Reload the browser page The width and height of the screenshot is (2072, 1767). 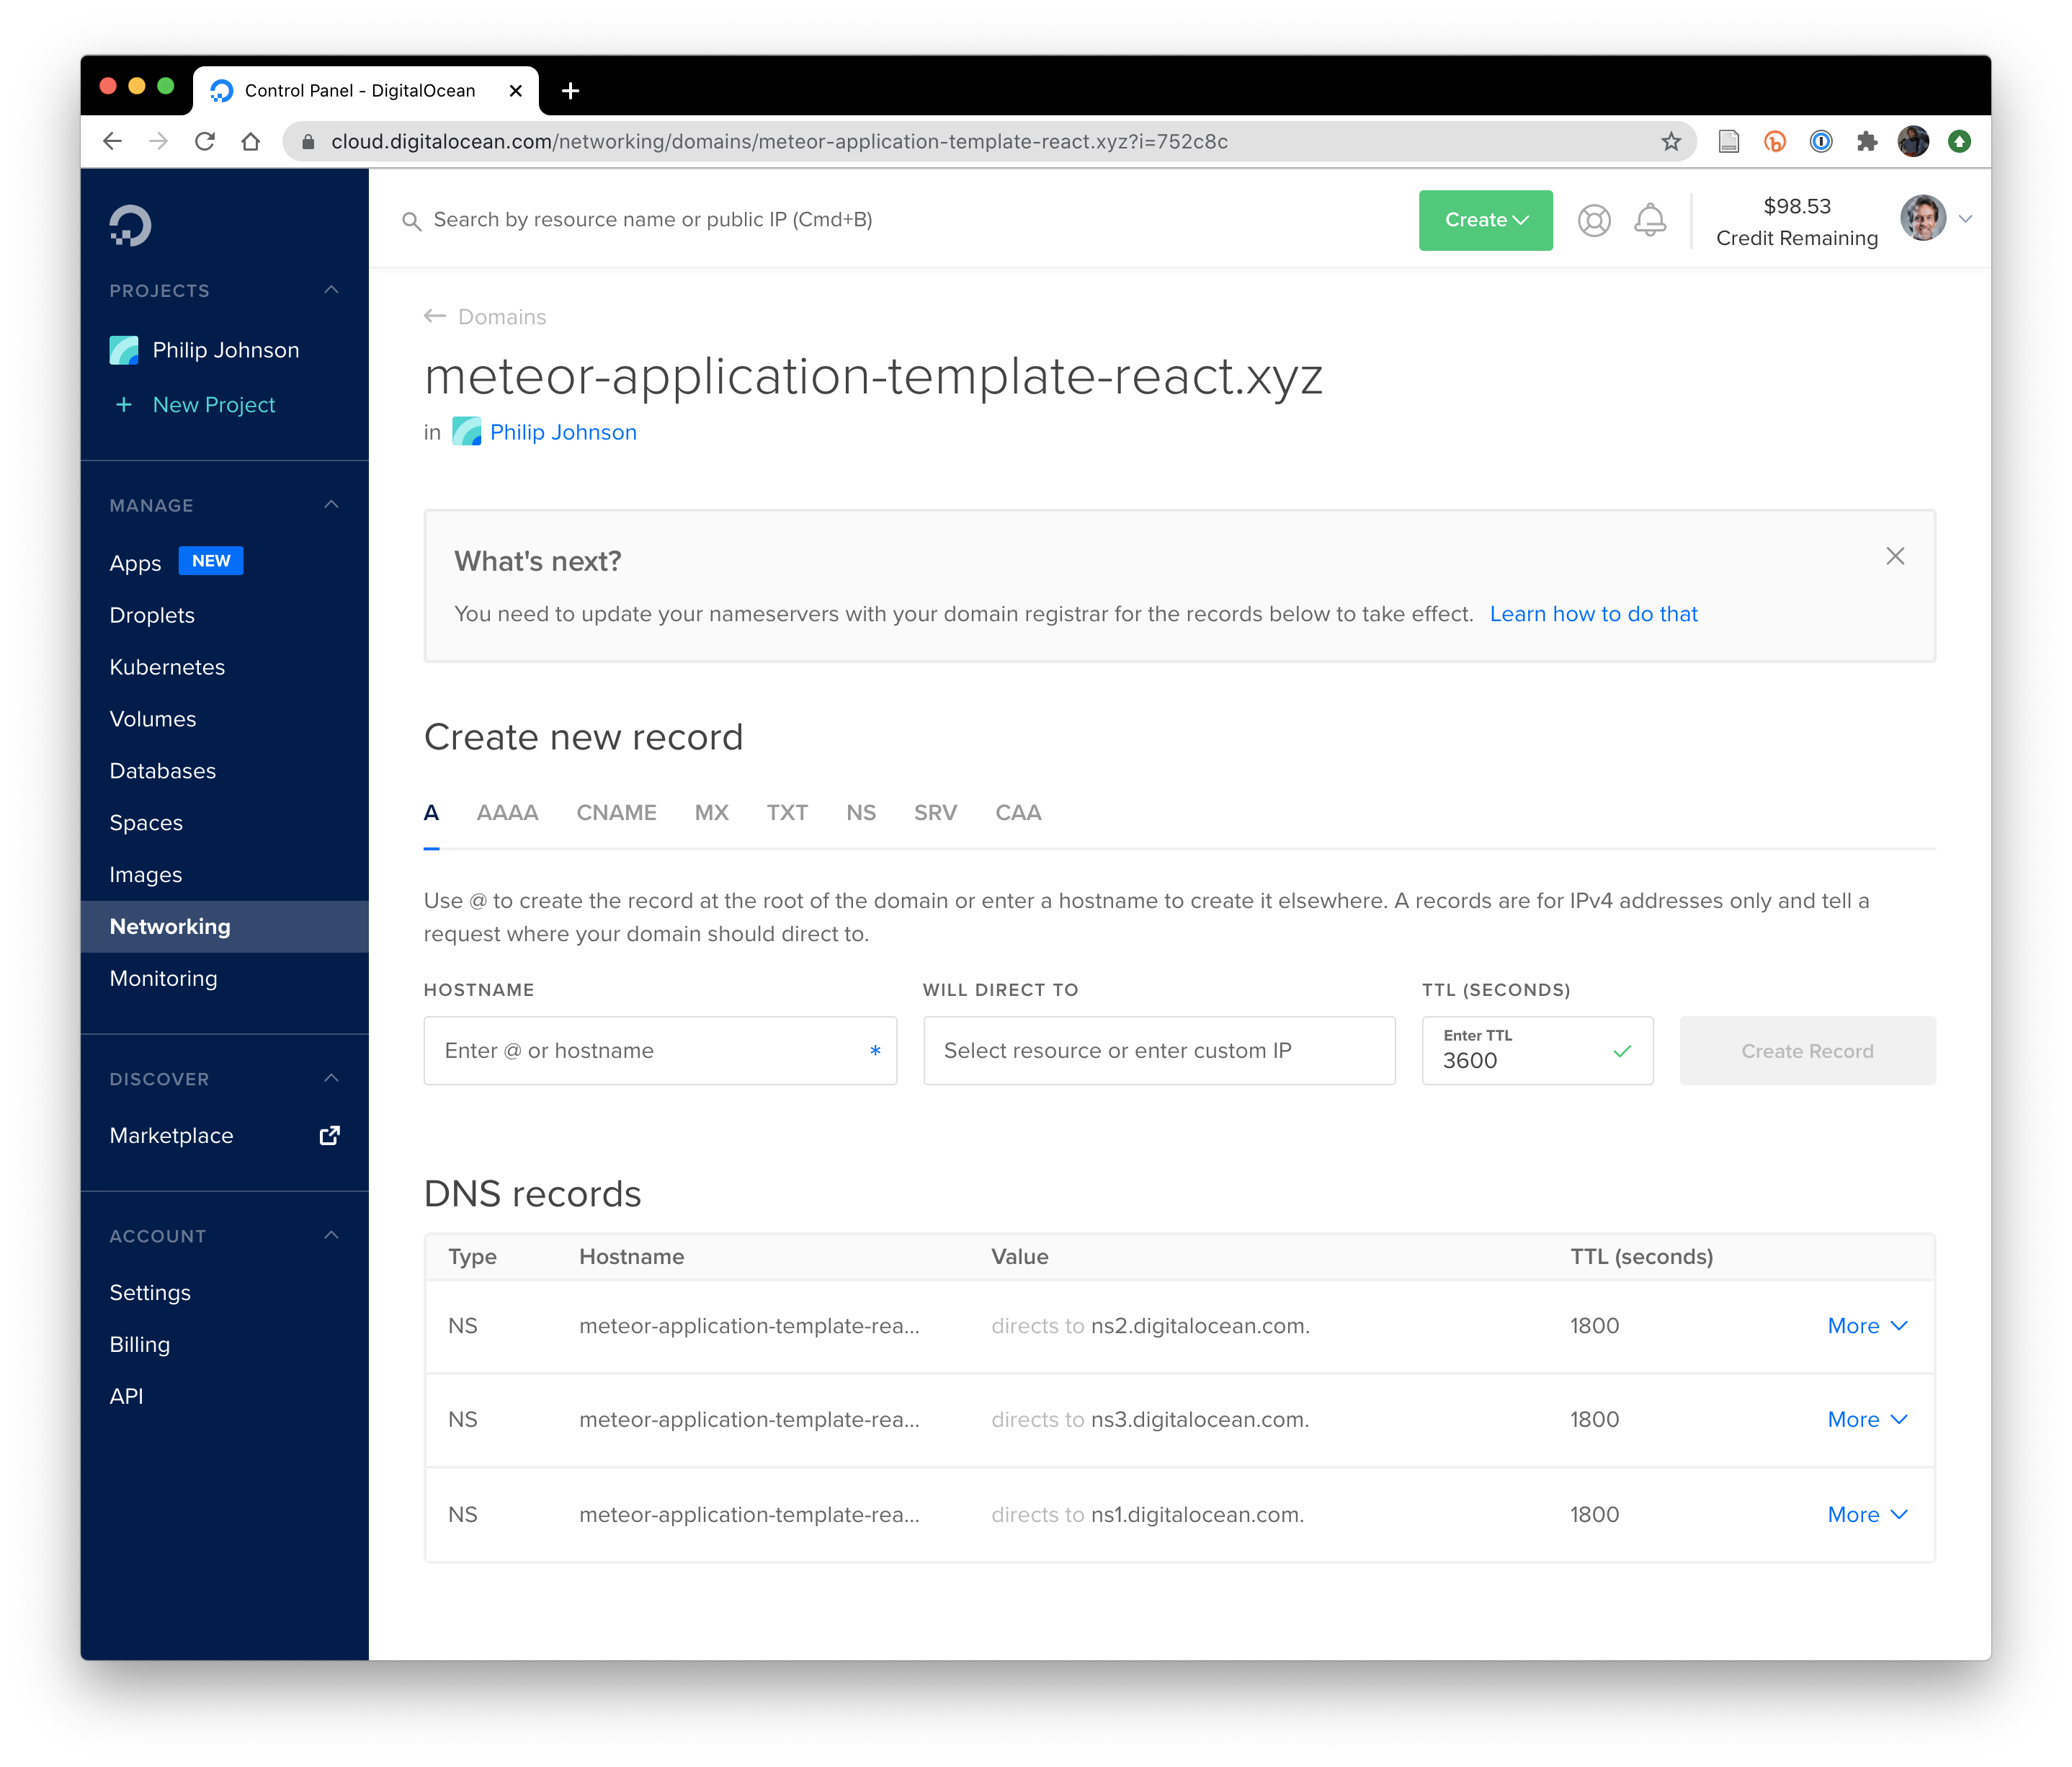(205, 142)
